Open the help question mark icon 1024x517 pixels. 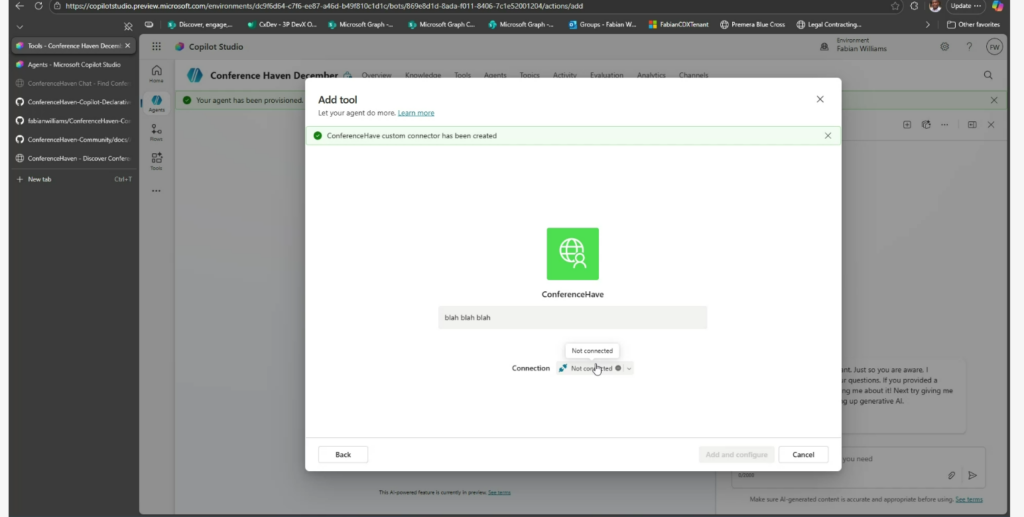point(969,46)
